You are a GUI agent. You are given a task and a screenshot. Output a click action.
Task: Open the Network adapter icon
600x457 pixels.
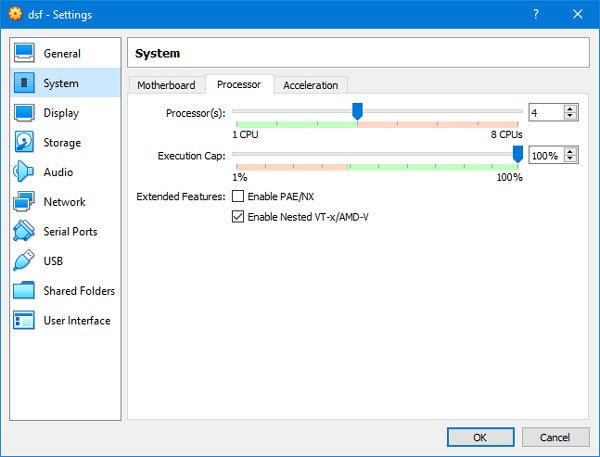click(24, 202)
